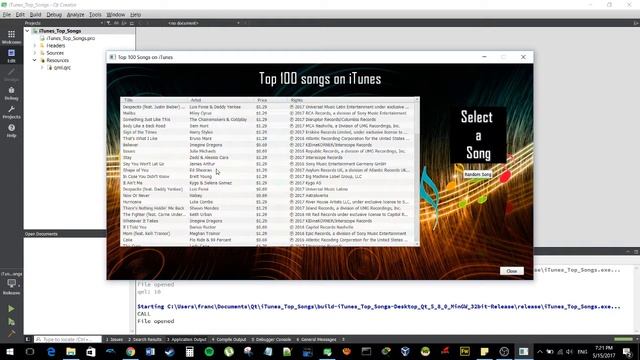Click the green Run button
The width and height of the screenshot is (640, 360).
11,309
